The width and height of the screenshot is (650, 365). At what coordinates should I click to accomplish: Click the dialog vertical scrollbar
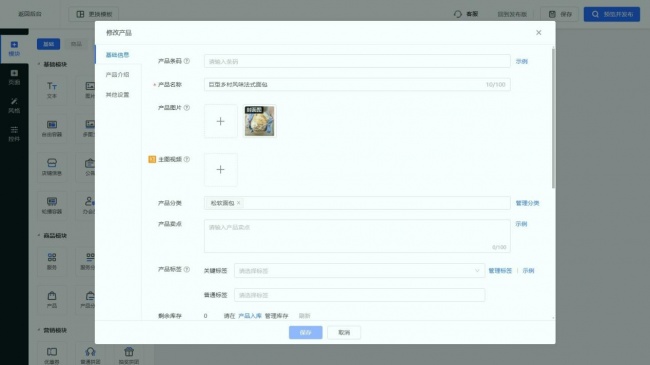(x=553, y=118)
